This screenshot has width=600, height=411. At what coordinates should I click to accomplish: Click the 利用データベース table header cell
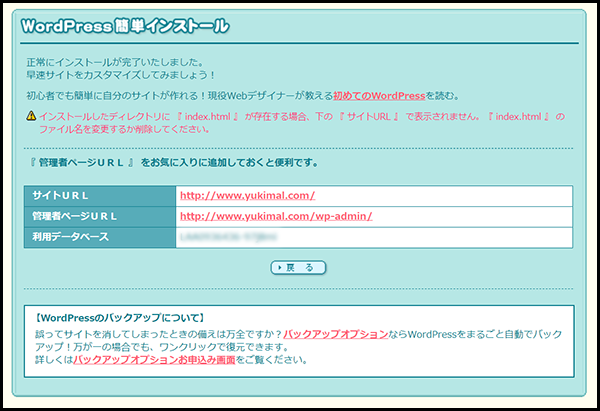[99, 237]
